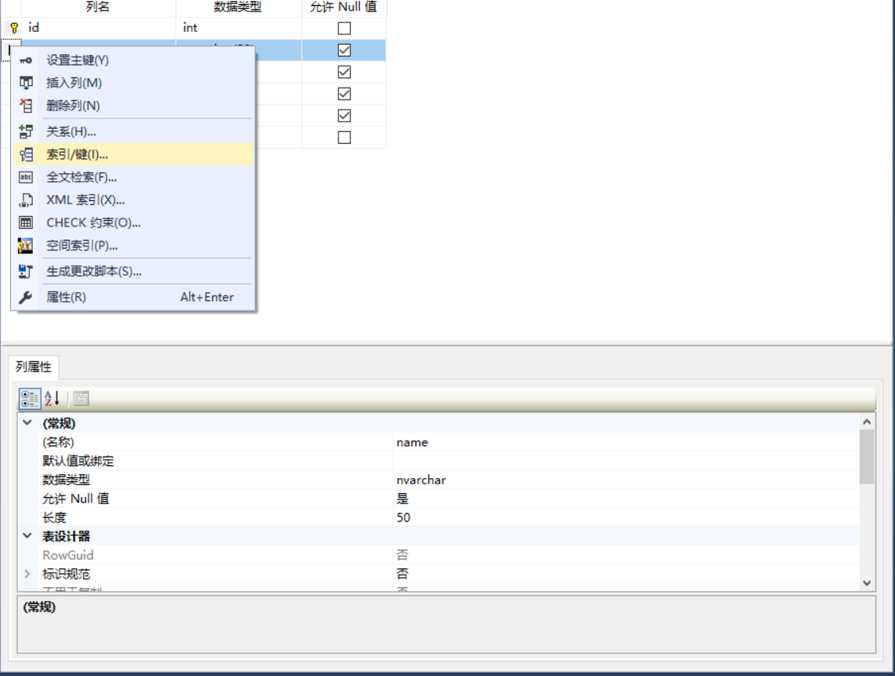Click scrollbar down arrow in properties
Viewport: 895px width, 676px height.
(x=866, y=582)
